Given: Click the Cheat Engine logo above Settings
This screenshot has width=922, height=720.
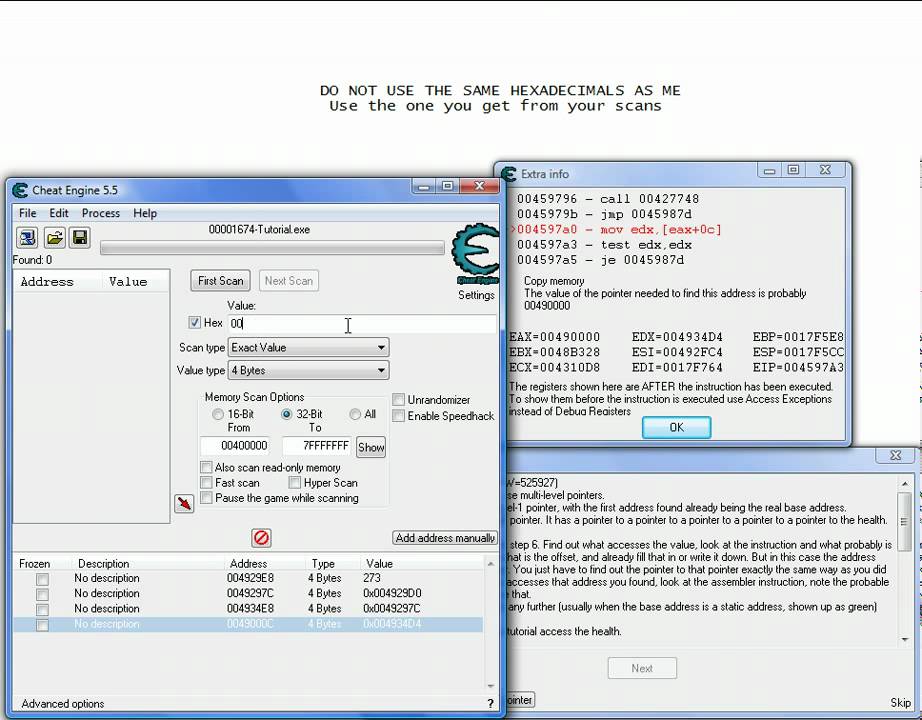Looking at the screenshot, I should pos(476,254).
